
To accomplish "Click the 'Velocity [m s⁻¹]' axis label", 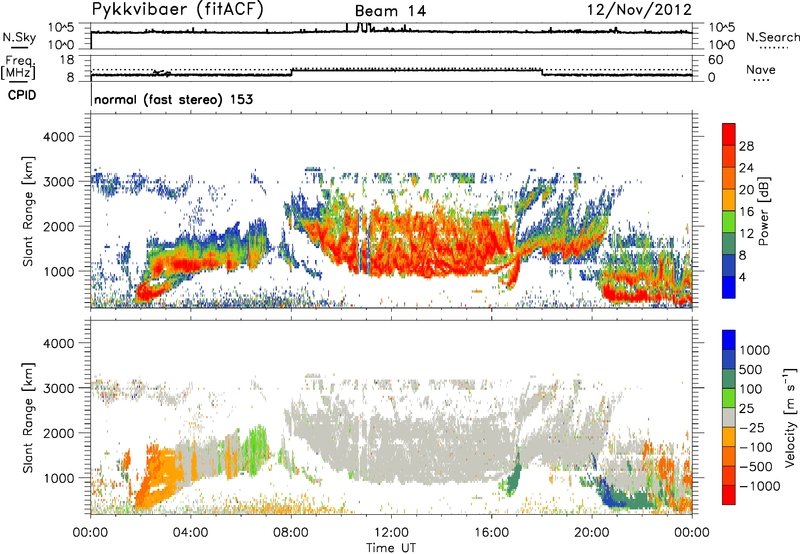I will coord(790,417).
